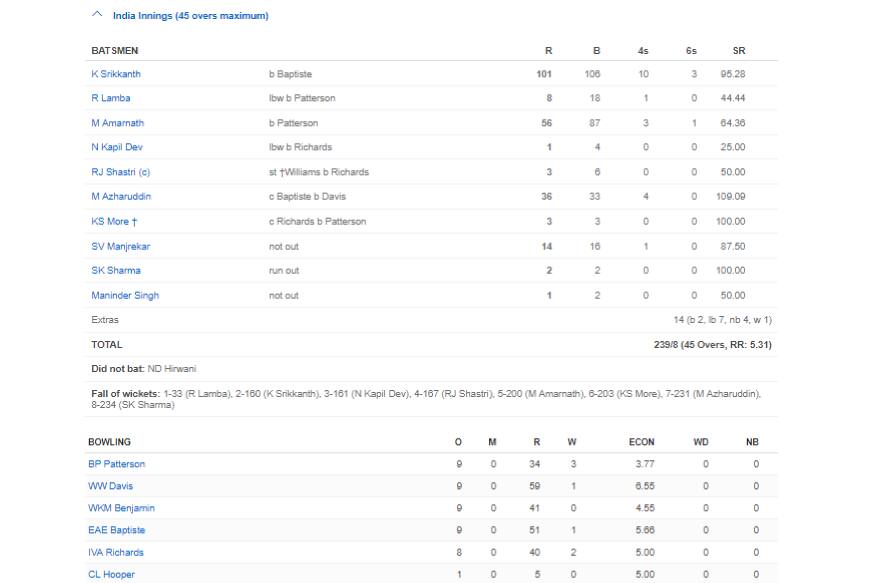The image size is (875, 583).
Task: Click SK Sharma batsman link
Action: pyautogui.click(x=116, y=270)
